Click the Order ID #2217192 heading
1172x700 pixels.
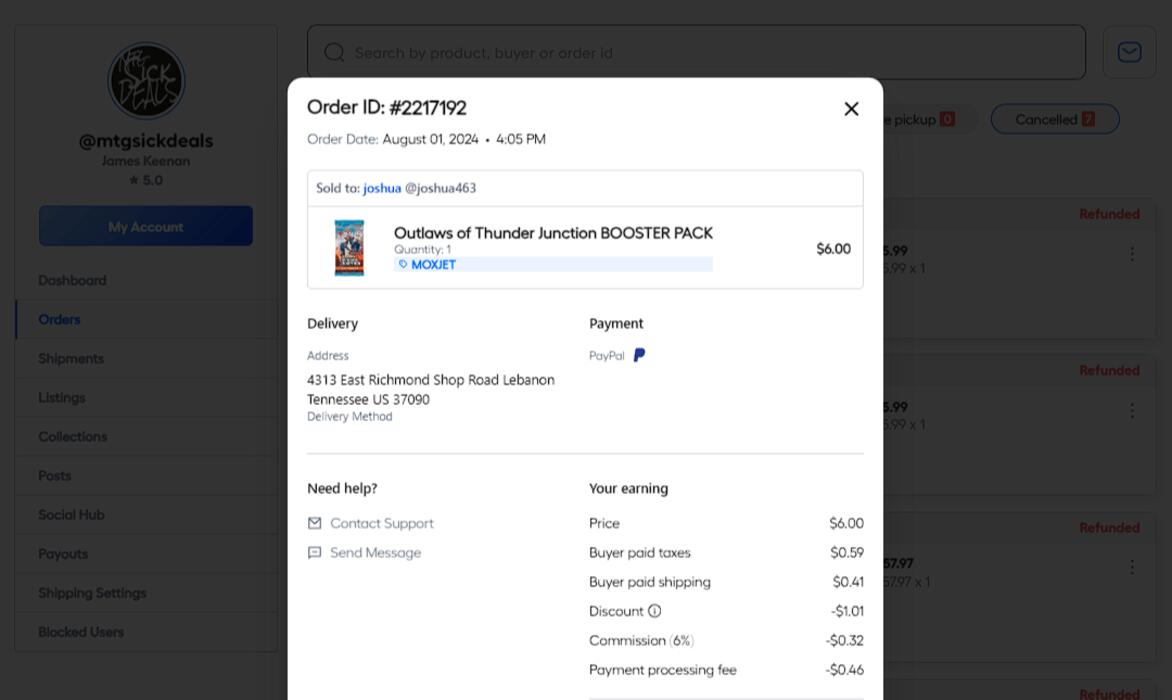[386, 108]
